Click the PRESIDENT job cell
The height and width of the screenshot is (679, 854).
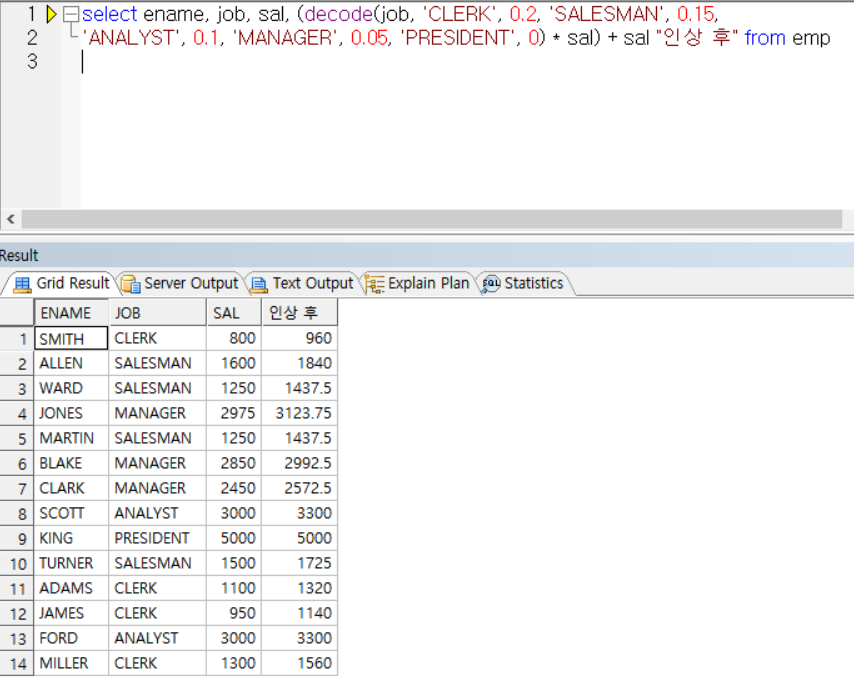pos(157,539)
